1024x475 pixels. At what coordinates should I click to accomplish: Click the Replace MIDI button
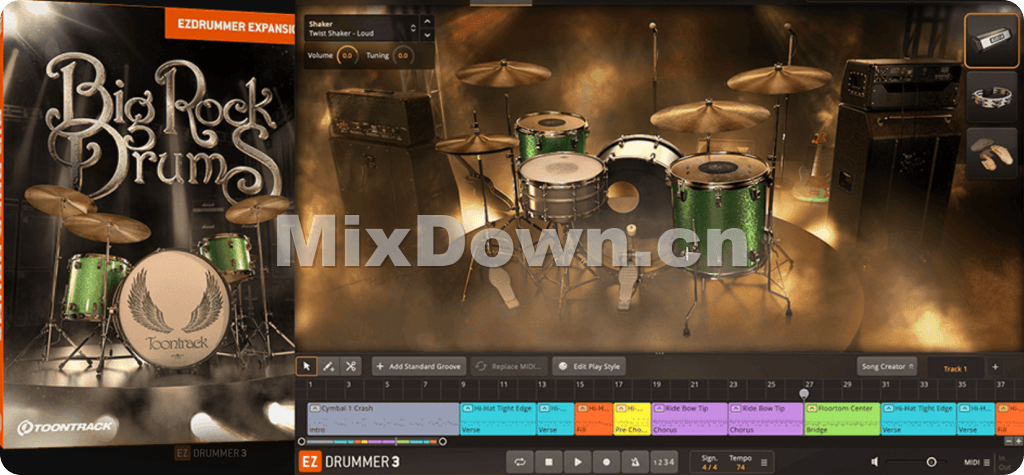(509, 367)
